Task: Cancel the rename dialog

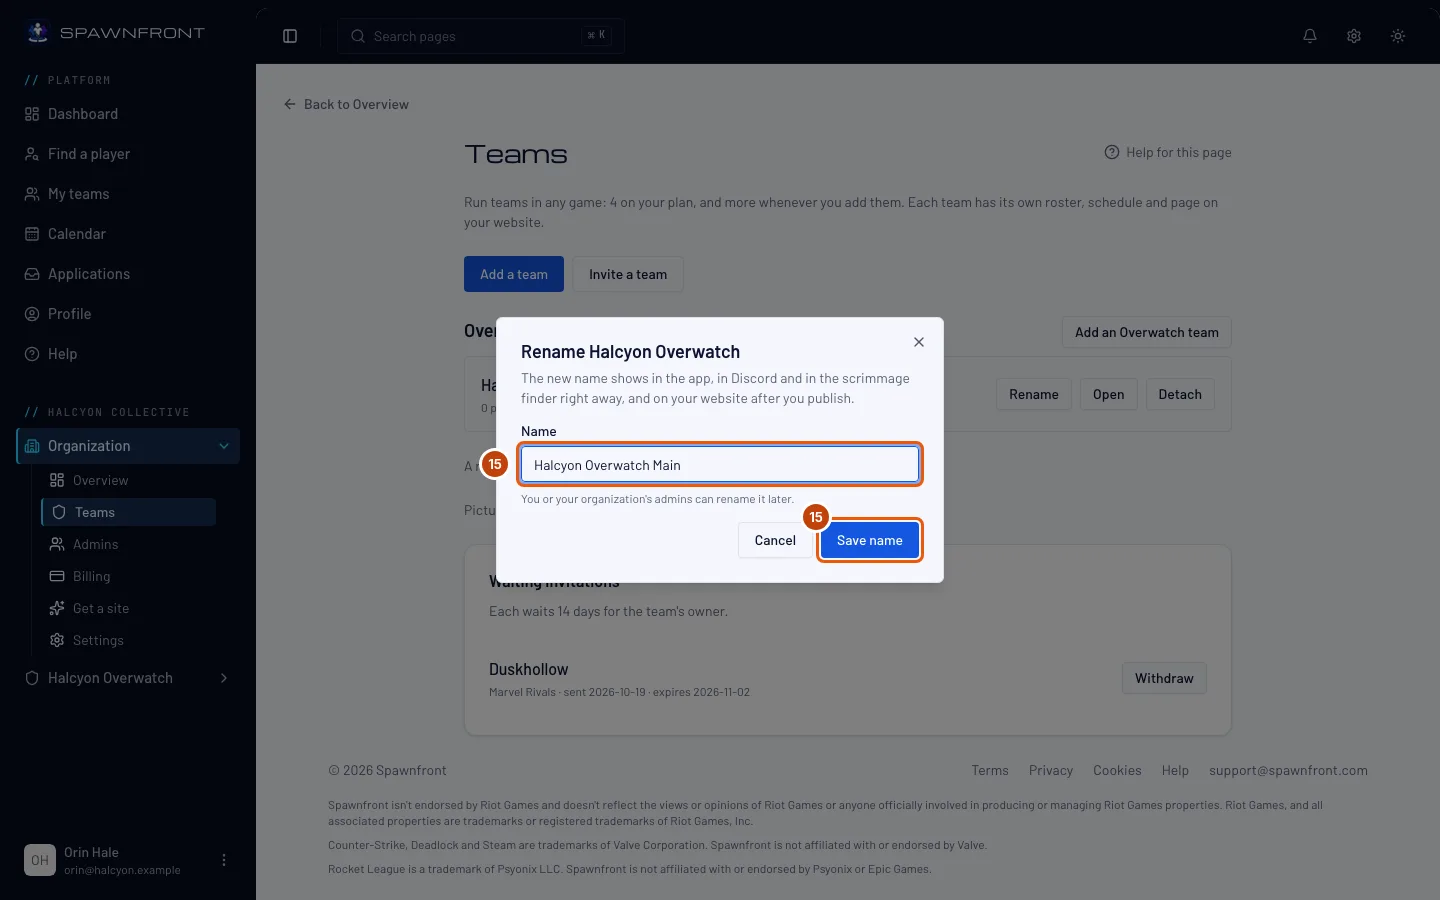Action: (x=775, y=540)
